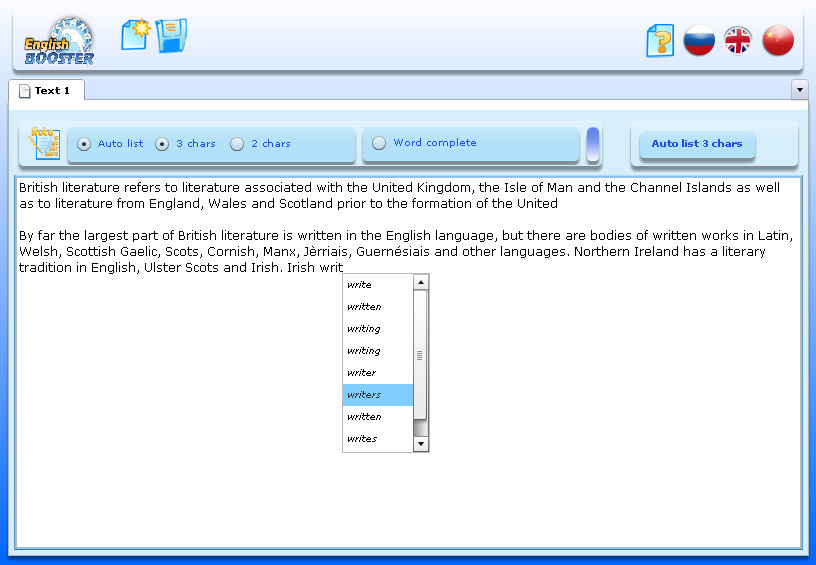Enable the Auto list radio option
This screenshot has height=565, width=816.
click(x=84, y=144)
